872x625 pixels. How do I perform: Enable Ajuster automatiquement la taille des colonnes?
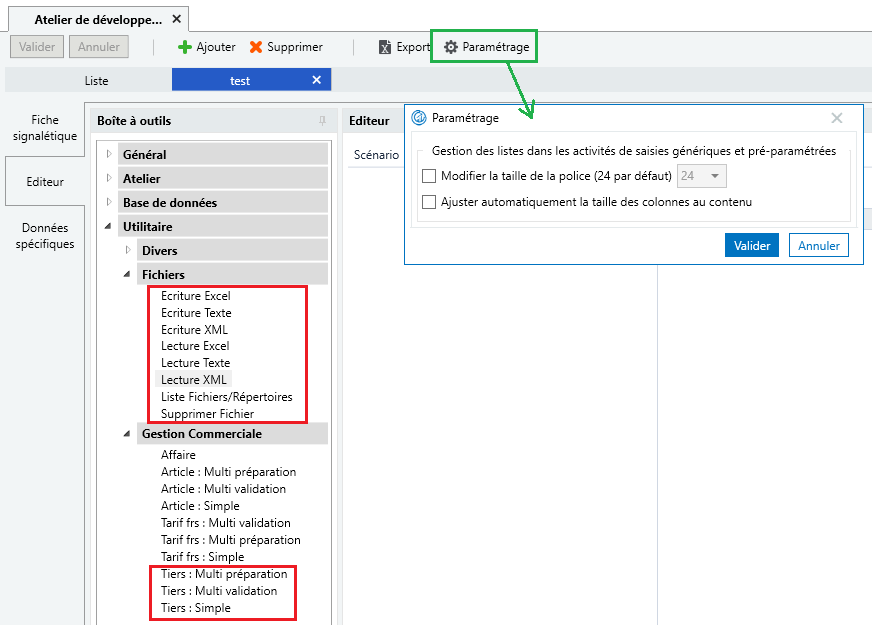tap(429, 202)
